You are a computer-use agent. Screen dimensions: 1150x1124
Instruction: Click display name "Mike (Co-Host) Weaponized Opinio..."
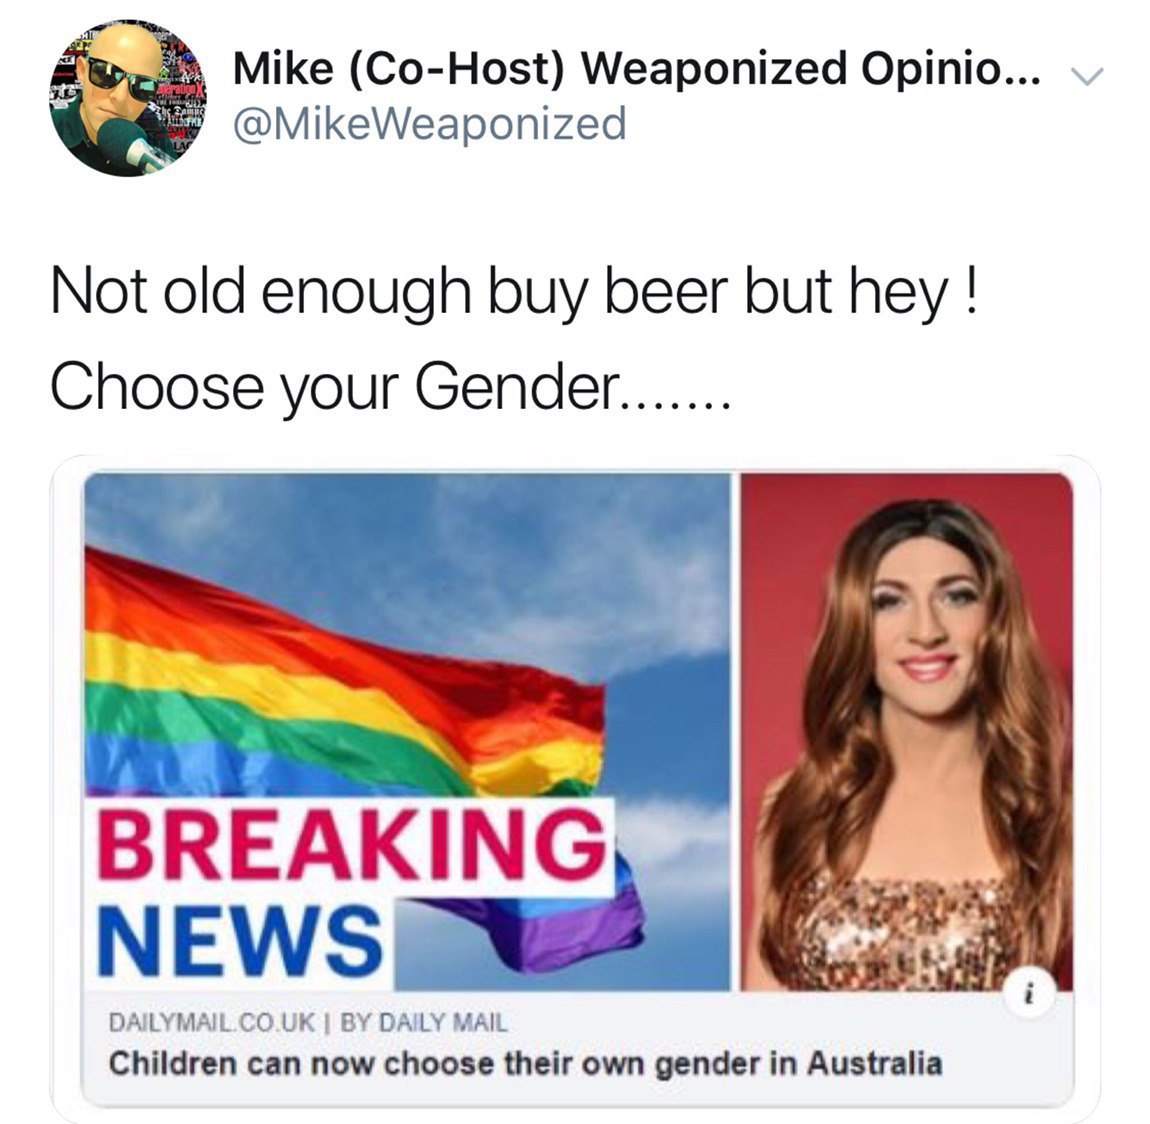tap(636, 68)
